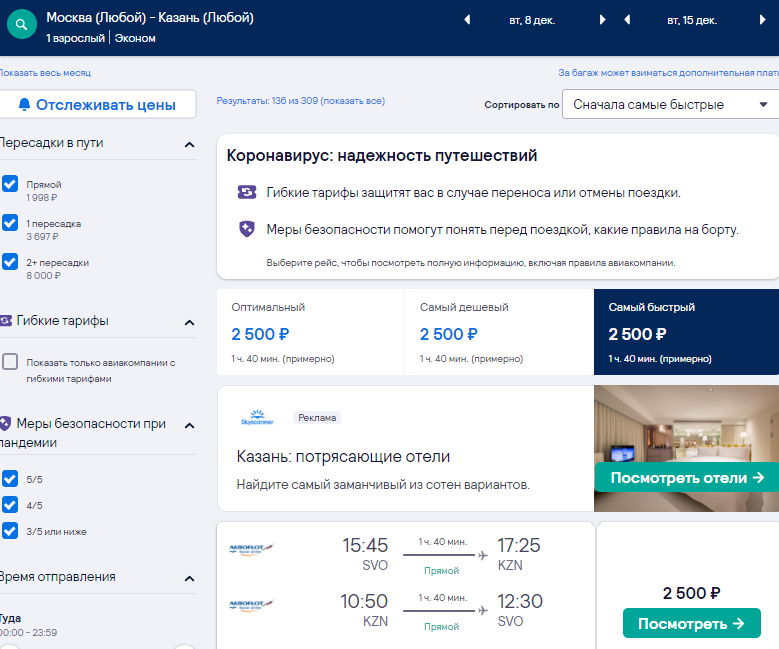Collapse Меры безопасности при пандемии section
The height and width of the screenshot is (649, 779).
tap(189, 425)
